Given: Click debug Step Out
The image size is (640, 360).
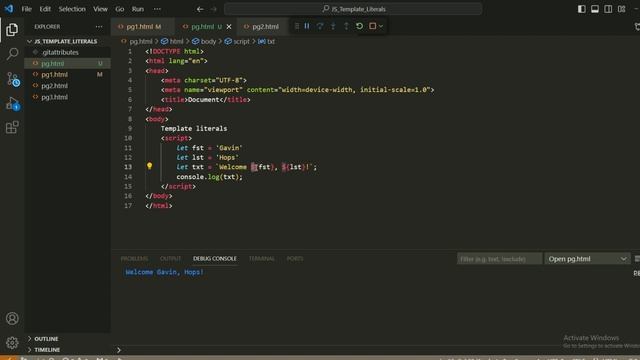Looking at the screenshot, I should coord(346,26).
